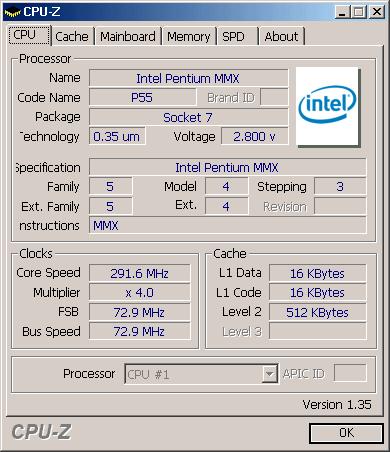
Task: Expand the Processor CPU #1 dropdown arrow
Action: [x=270, y=374]
